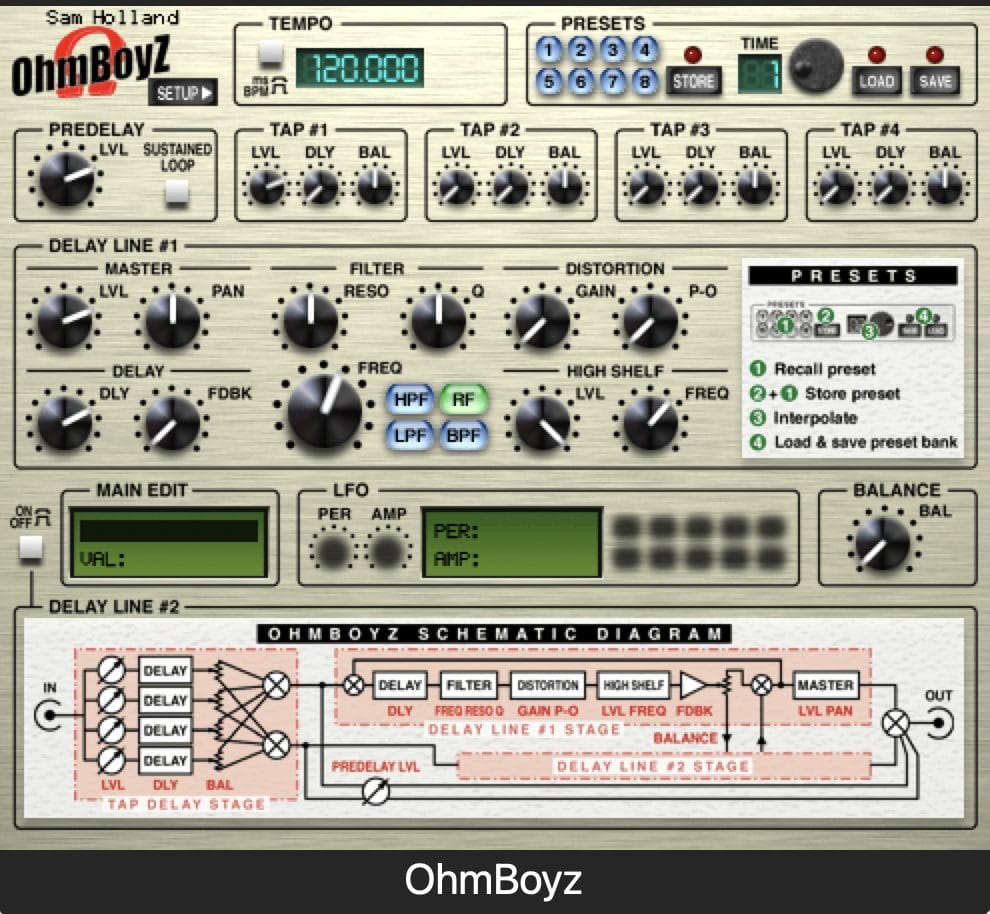The width and height of the screenshot is (990, 914).
Task: Click the TAP #3 LVL knob
Action: (x=646, y=187)
